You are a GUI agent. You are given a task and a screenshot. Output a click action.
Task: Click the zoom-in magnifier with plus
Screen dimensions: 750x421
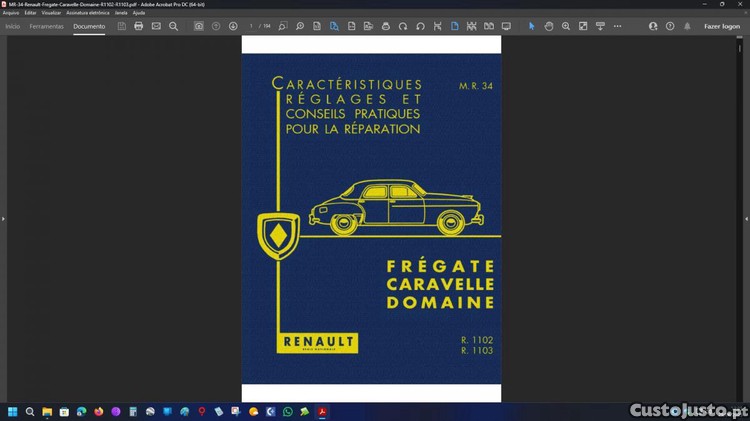(566, 26)
